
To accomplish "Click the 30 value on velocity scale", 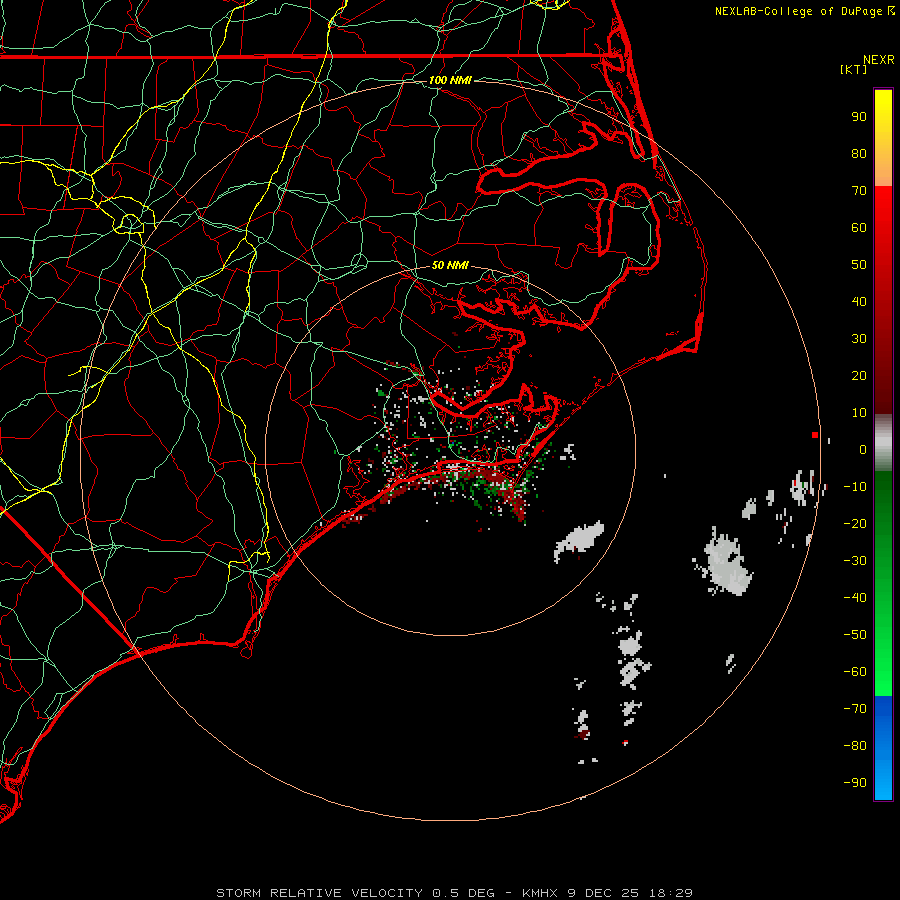I will [859, 339].
